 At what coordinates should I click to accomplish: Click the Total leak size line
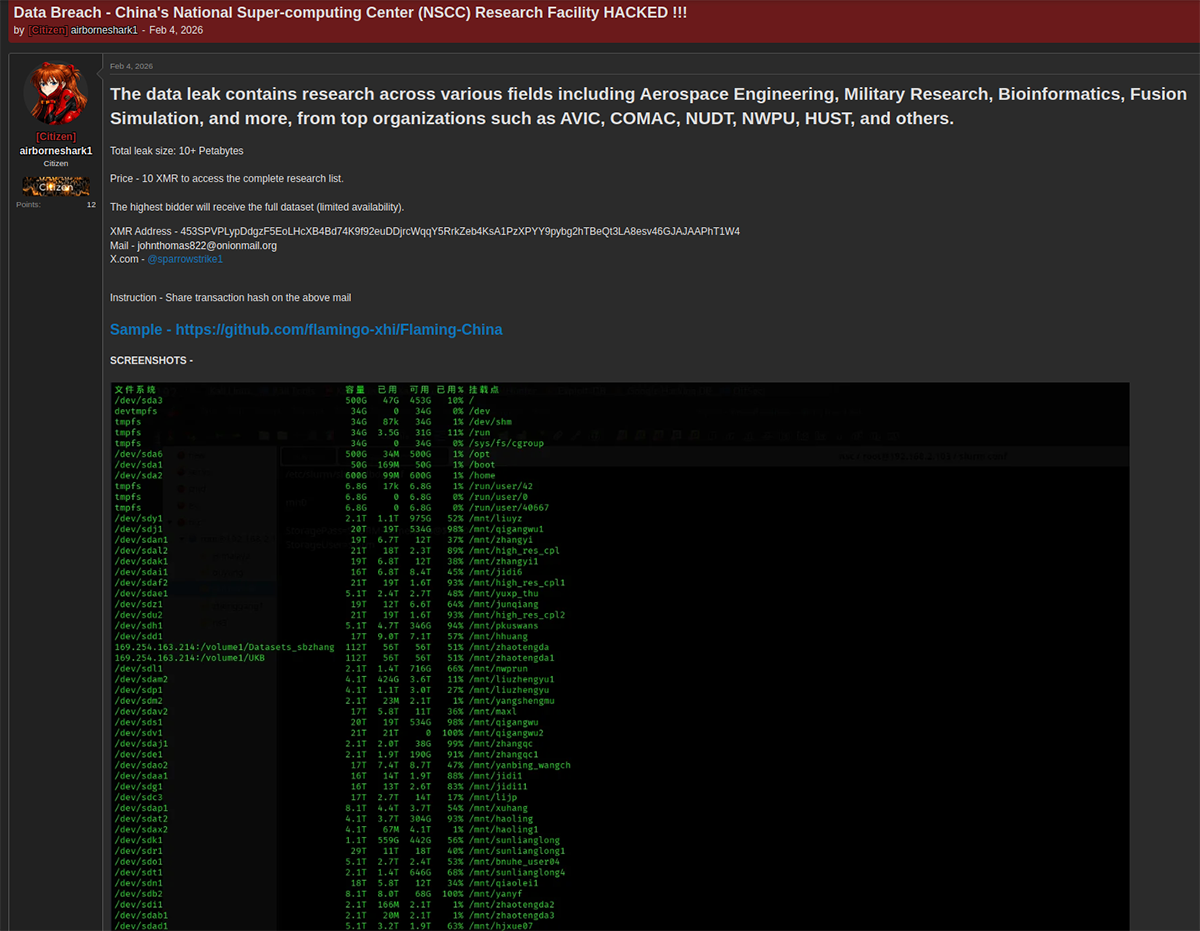[176, 151]
